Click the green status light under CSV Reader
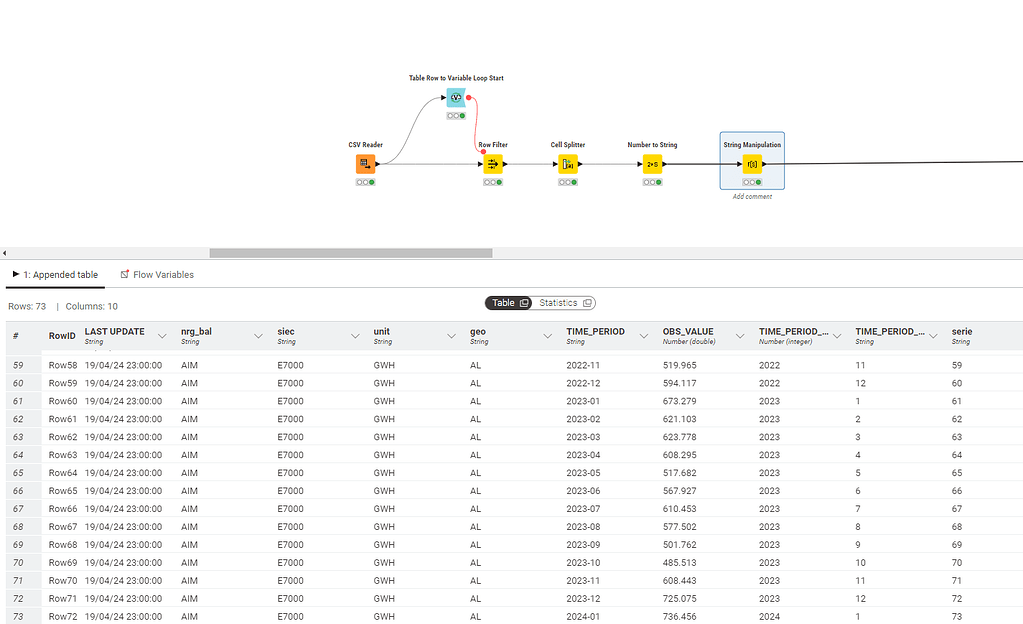Screen dimensions: 1023x624 (371, 182)
